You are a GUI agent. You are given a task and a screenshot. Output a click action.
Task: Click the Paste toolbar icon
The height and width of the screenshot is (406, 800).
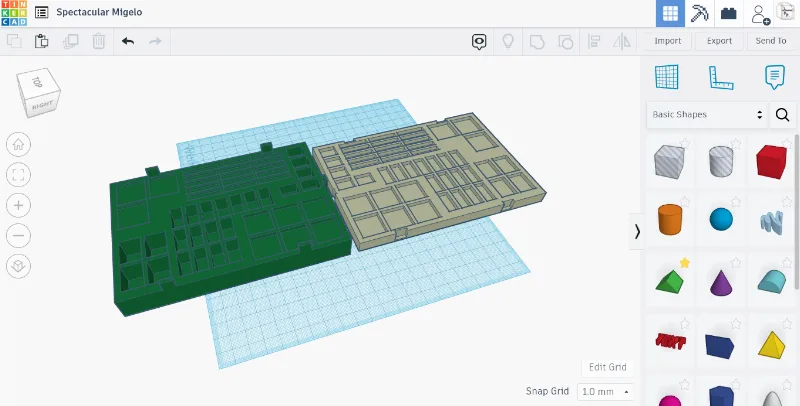click(41, 41)
